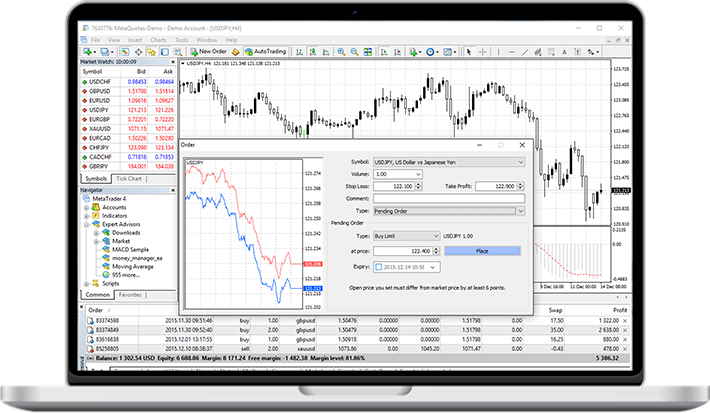
Task: Switch to the Tick Chart tab
Action: pyautogui.click(x=130, y=178)
